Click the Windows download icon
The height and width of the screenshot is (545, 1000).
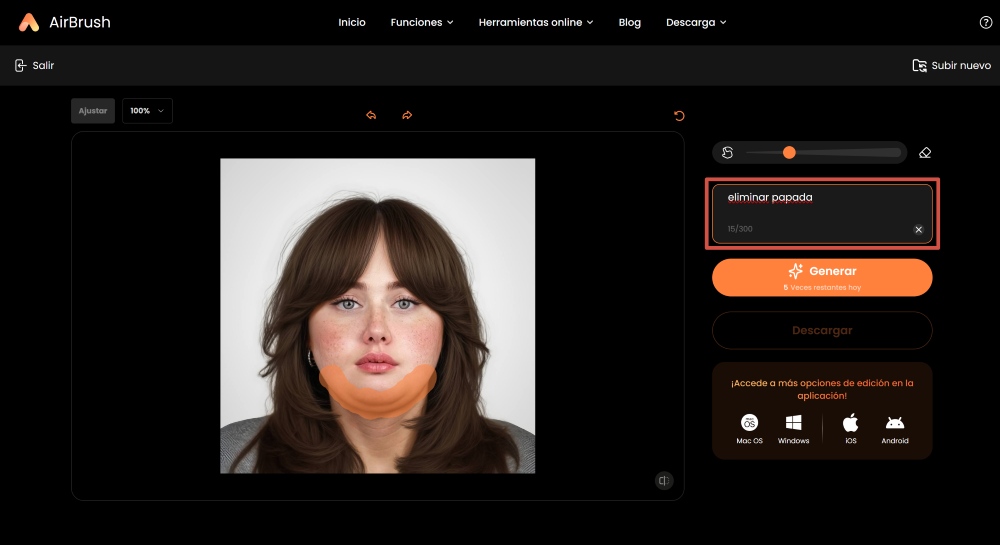(793, 423)
